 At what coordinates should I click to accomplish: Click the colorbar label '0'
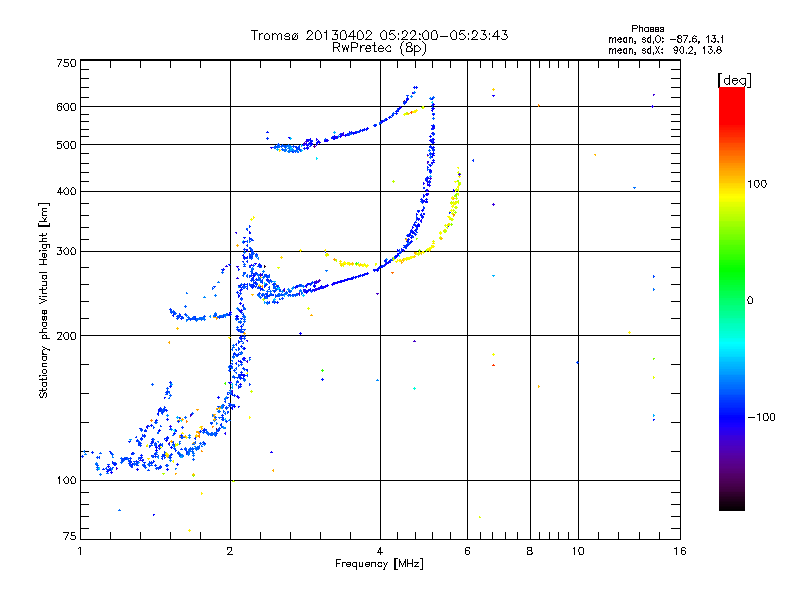point(749,300)
